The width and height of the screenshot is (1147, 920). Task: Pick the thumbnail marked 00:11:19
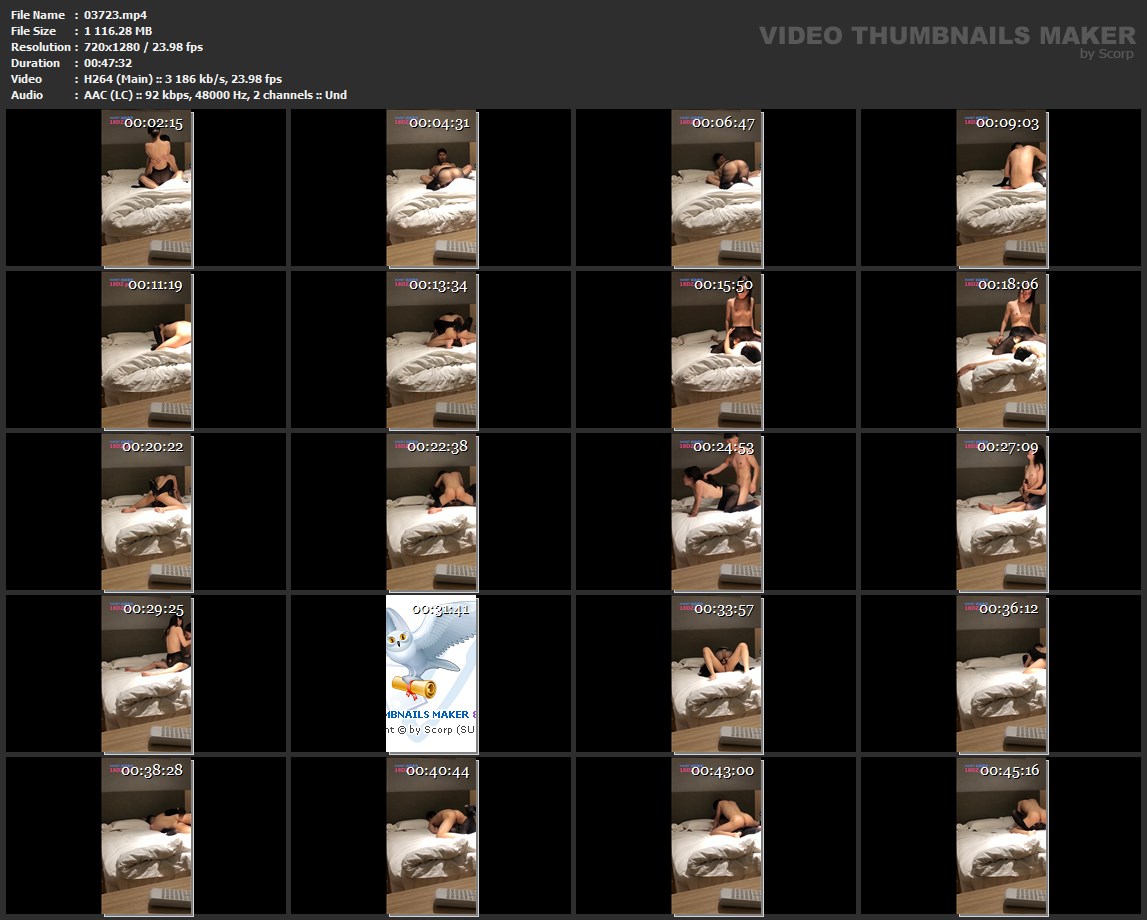[146, 350]
